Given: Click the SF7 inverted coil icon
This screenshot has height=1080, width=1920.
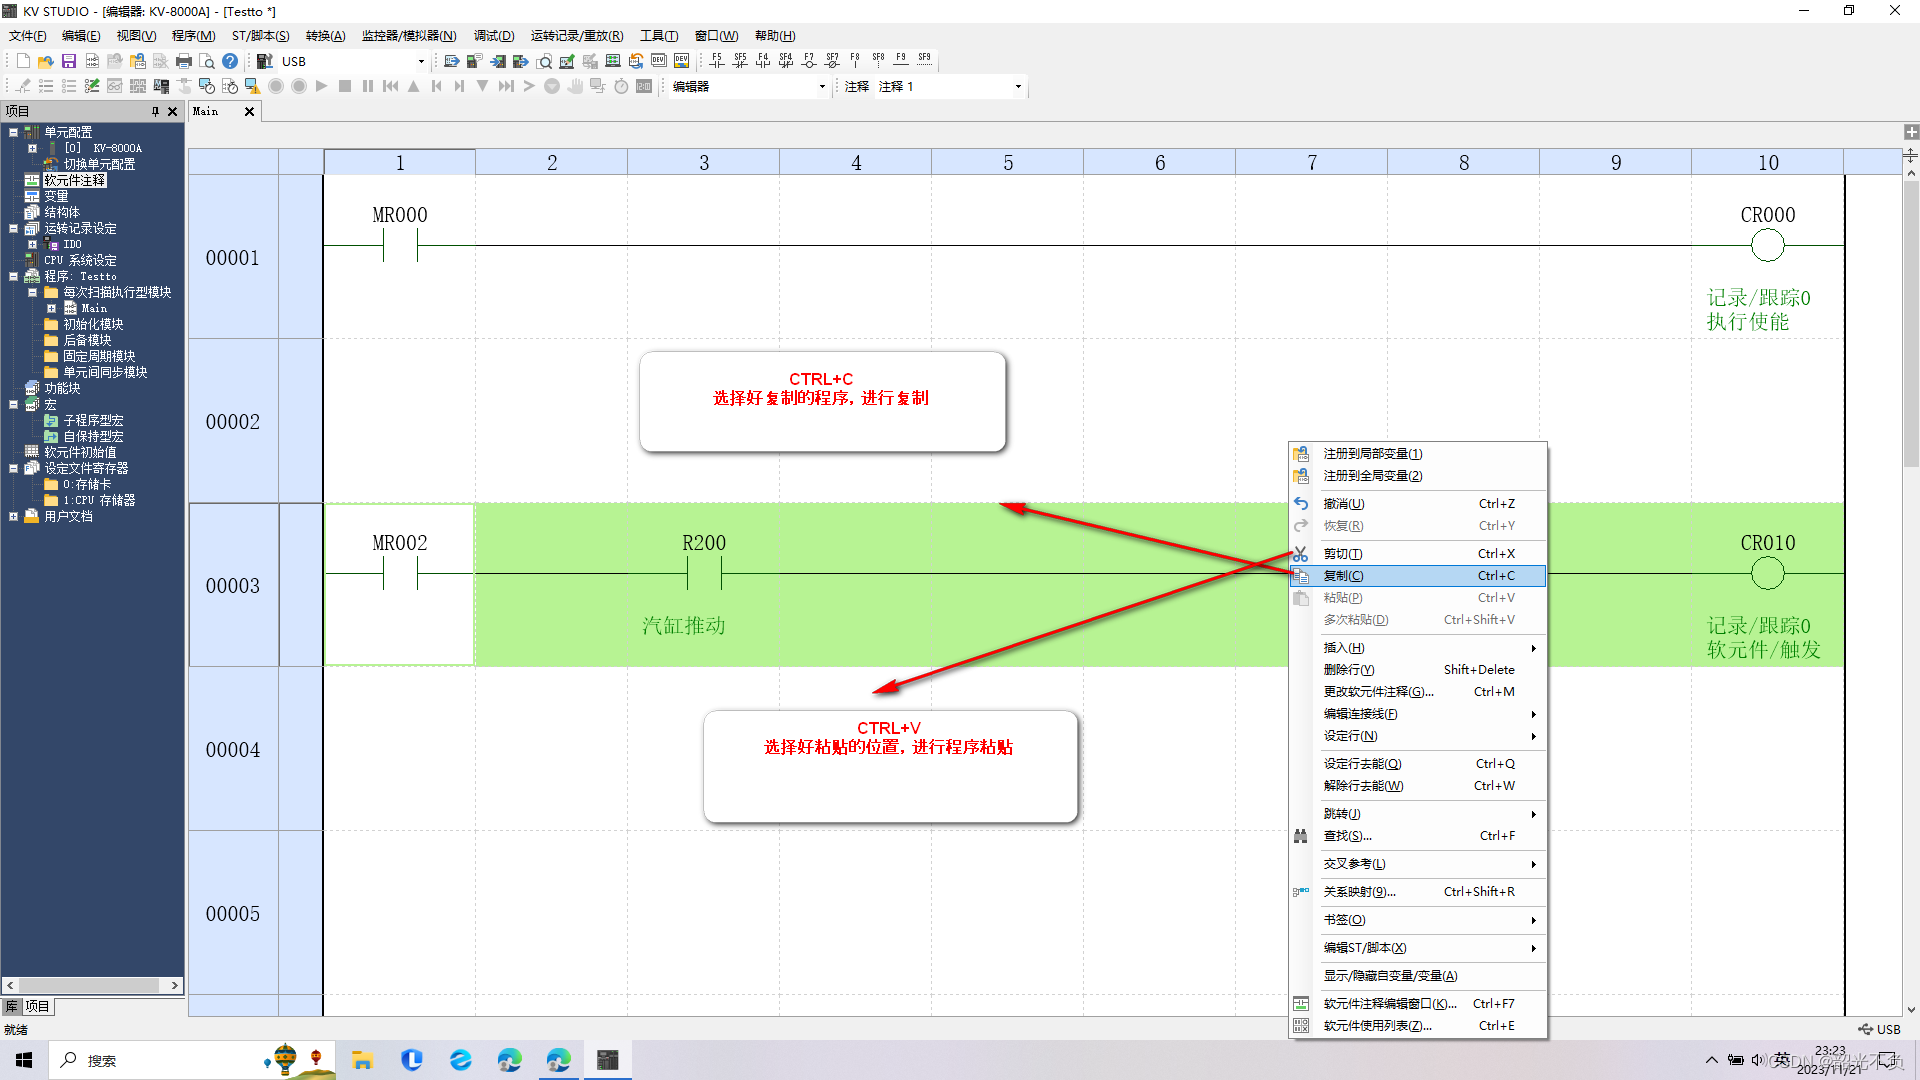Looking at the screenshot, I should pos(832,61).
